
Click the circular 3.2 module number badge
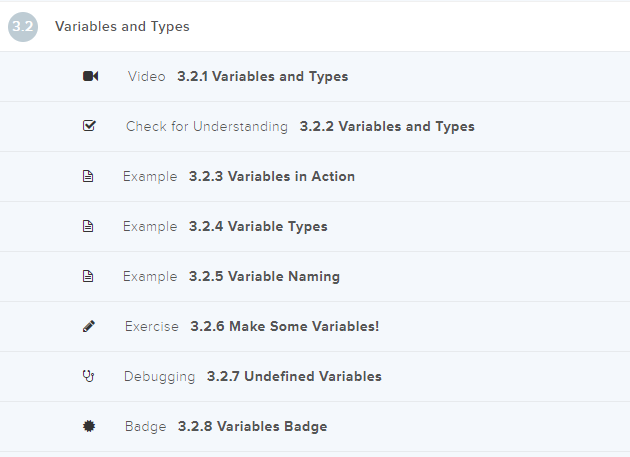[22, 27]
